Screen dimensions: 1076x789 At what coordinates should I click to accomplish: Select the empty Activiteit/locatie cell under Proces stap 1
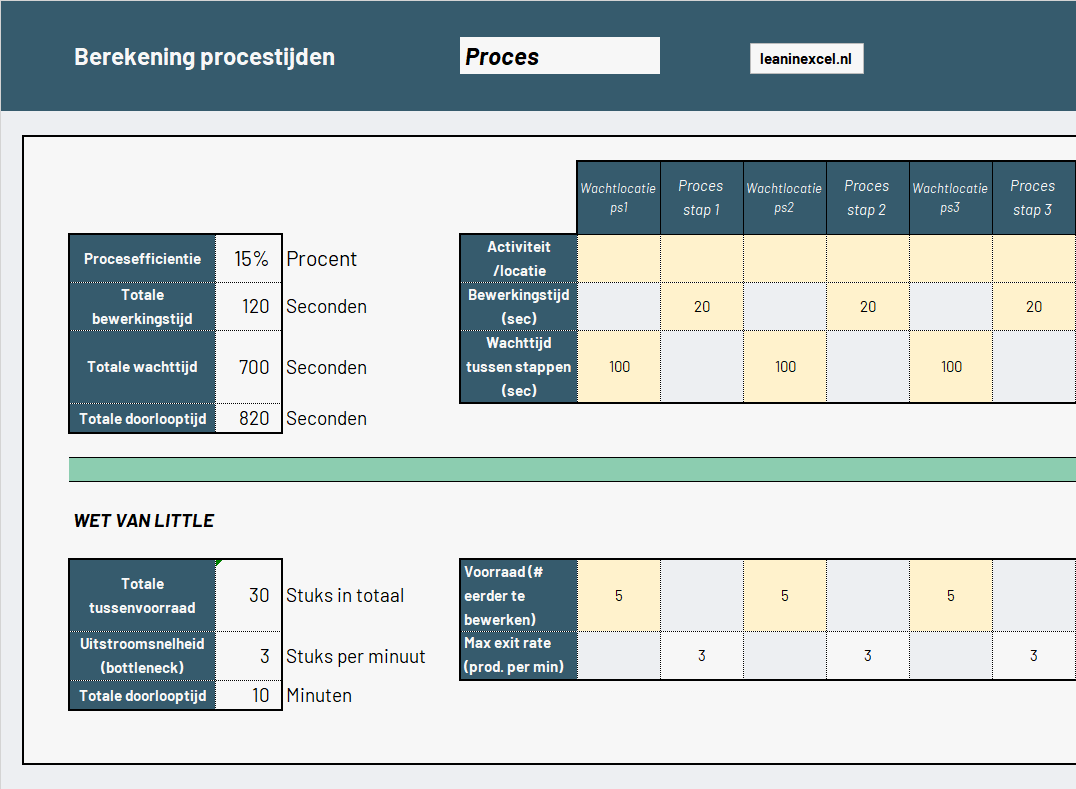coord(701,258)
